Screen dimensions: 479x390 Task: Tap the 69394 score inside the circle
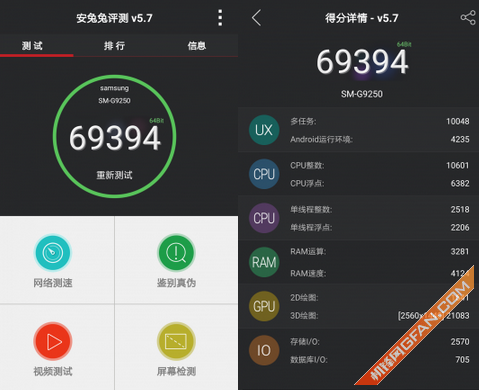115,138
